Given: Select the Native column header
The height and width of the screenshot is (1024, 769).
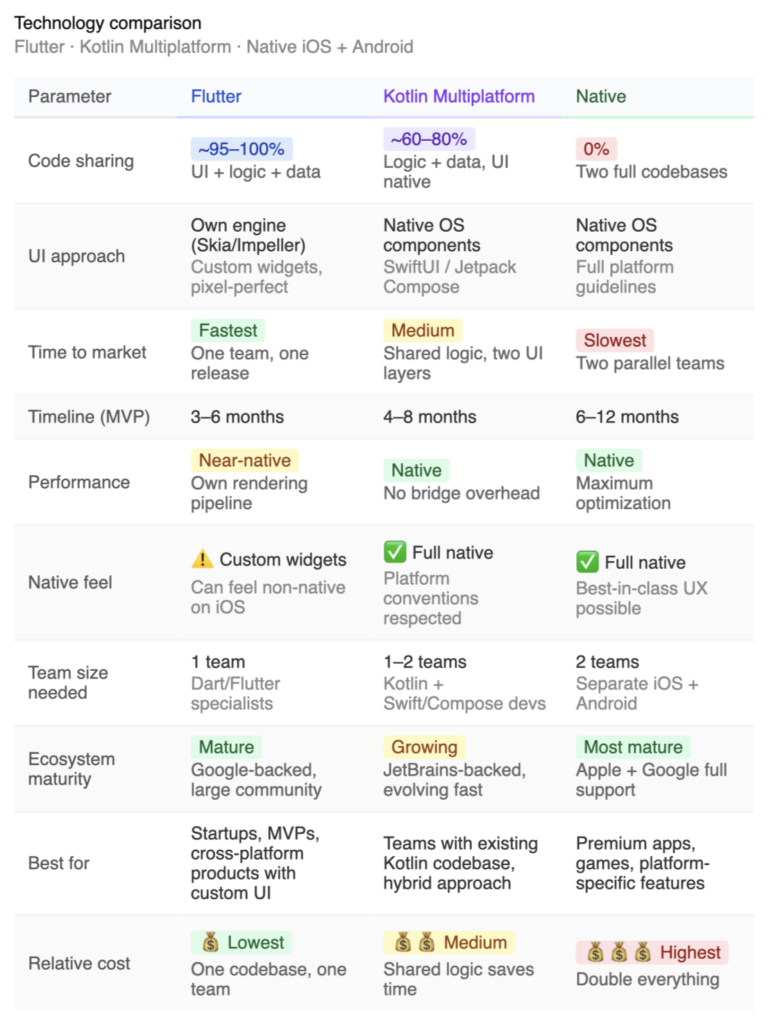Looking at the screenshot, I should (601, 97).
